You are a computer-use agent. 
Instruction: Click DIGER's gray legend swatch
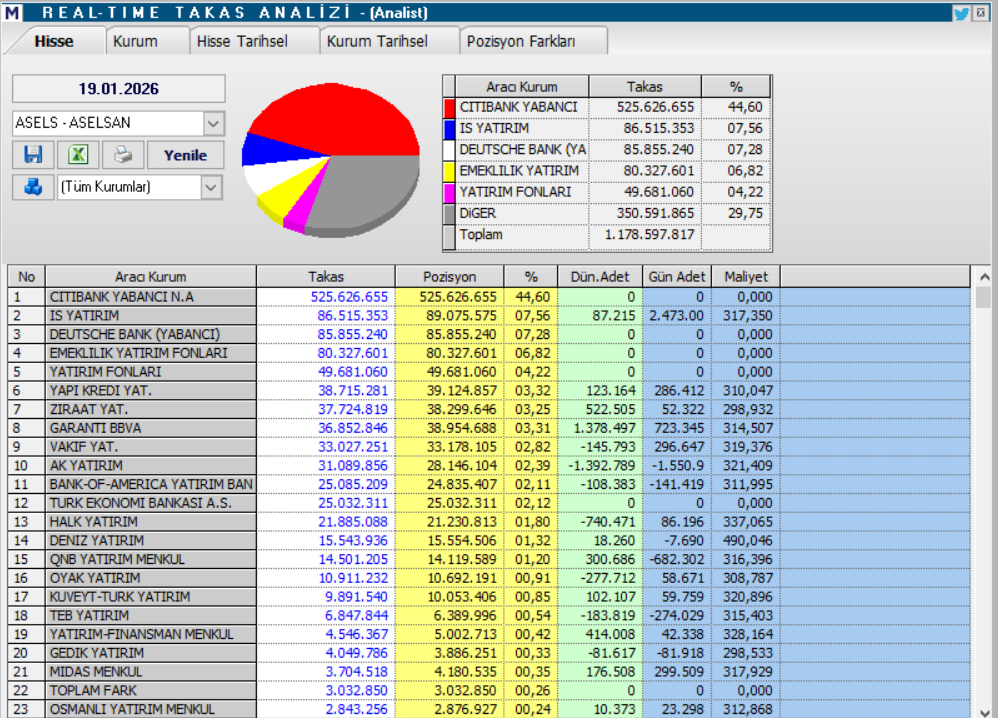[449, 213]
